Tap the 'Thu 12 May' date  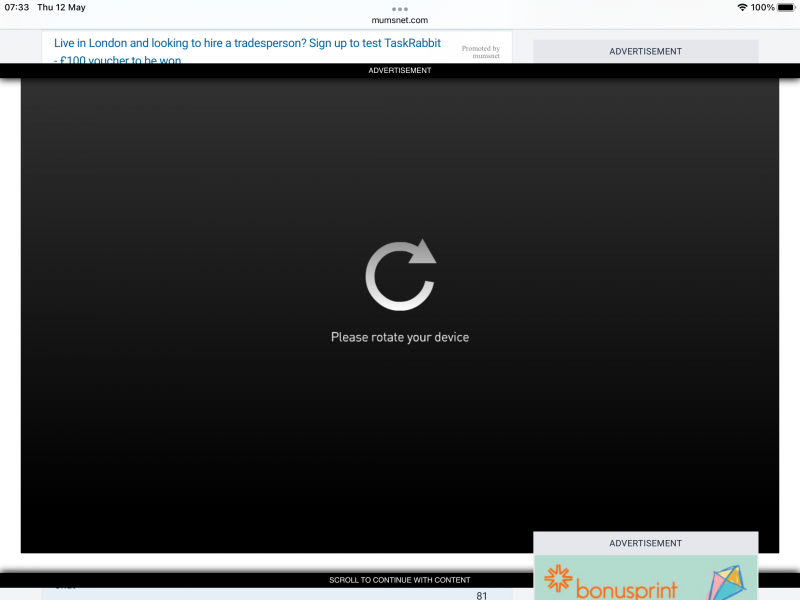click(61, 7)
